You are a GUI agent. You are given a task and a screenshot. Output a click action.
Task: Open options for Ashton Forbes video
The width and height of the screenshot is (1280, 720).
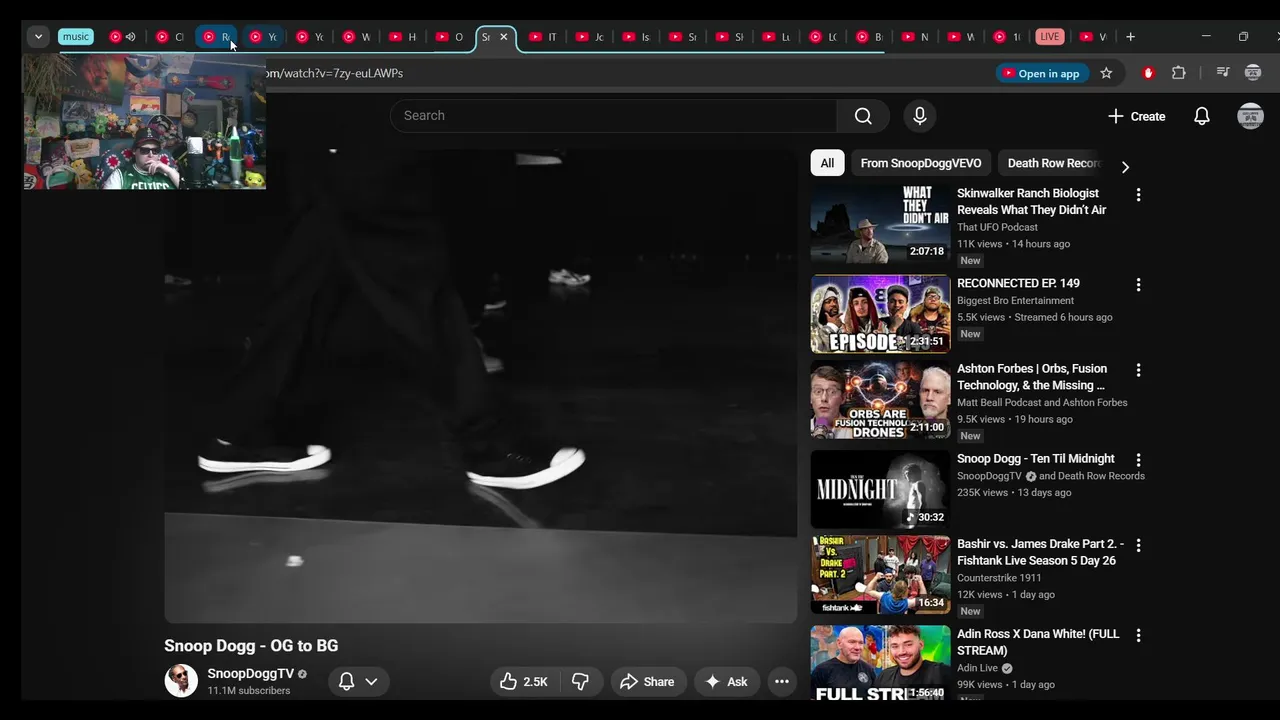click(1138, 370)
